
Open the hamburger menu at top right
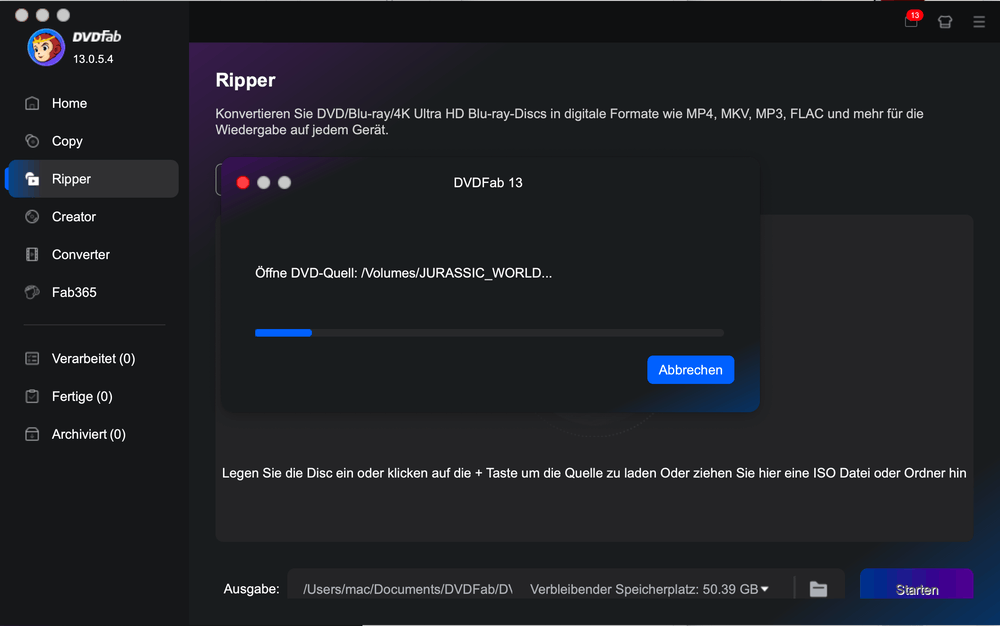coord(979,22)
